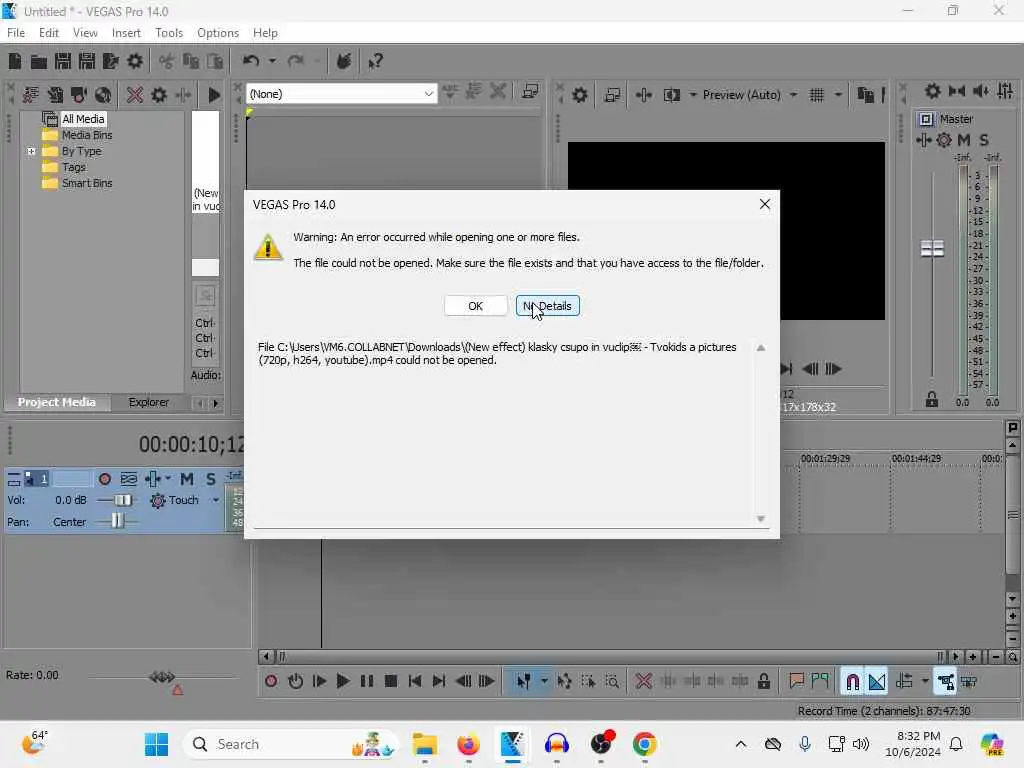The image size is (1024, 768).
Task: Open Undo history dropdown arrow
Action: click(x=272, y=61)
